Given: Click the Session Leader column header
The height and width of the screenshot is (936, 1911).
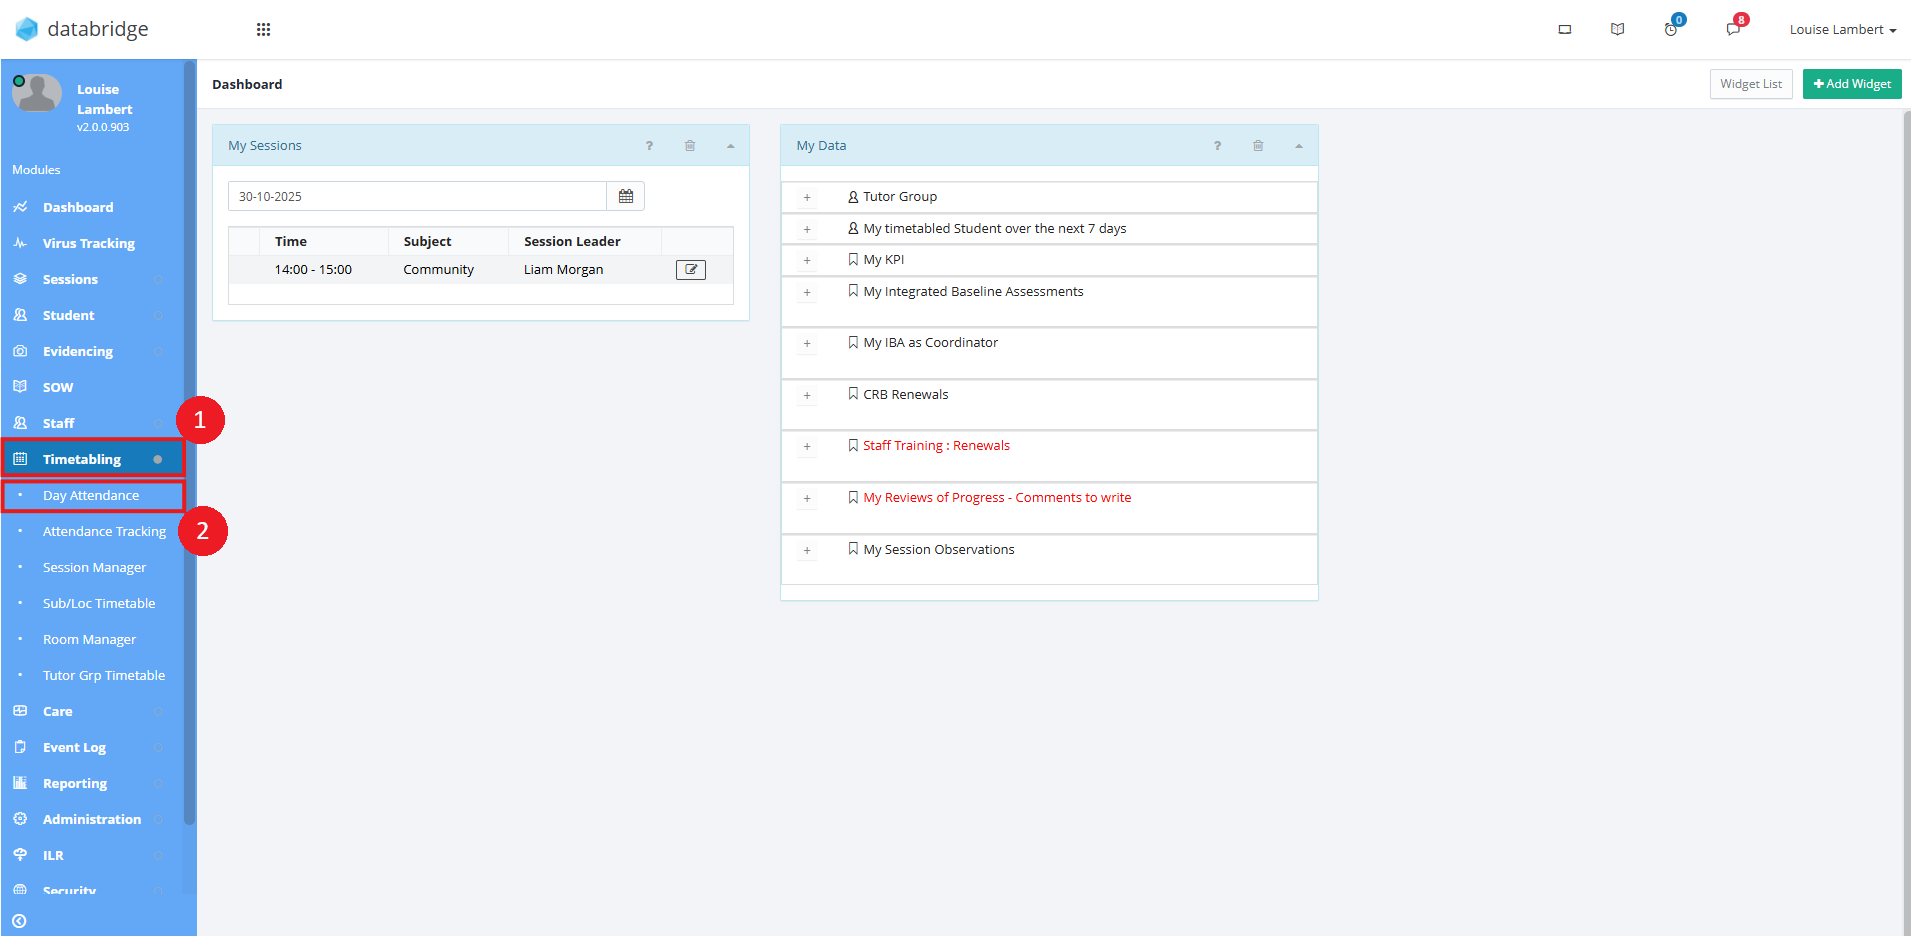Looking at the screenshot, I should click(572, 241).
